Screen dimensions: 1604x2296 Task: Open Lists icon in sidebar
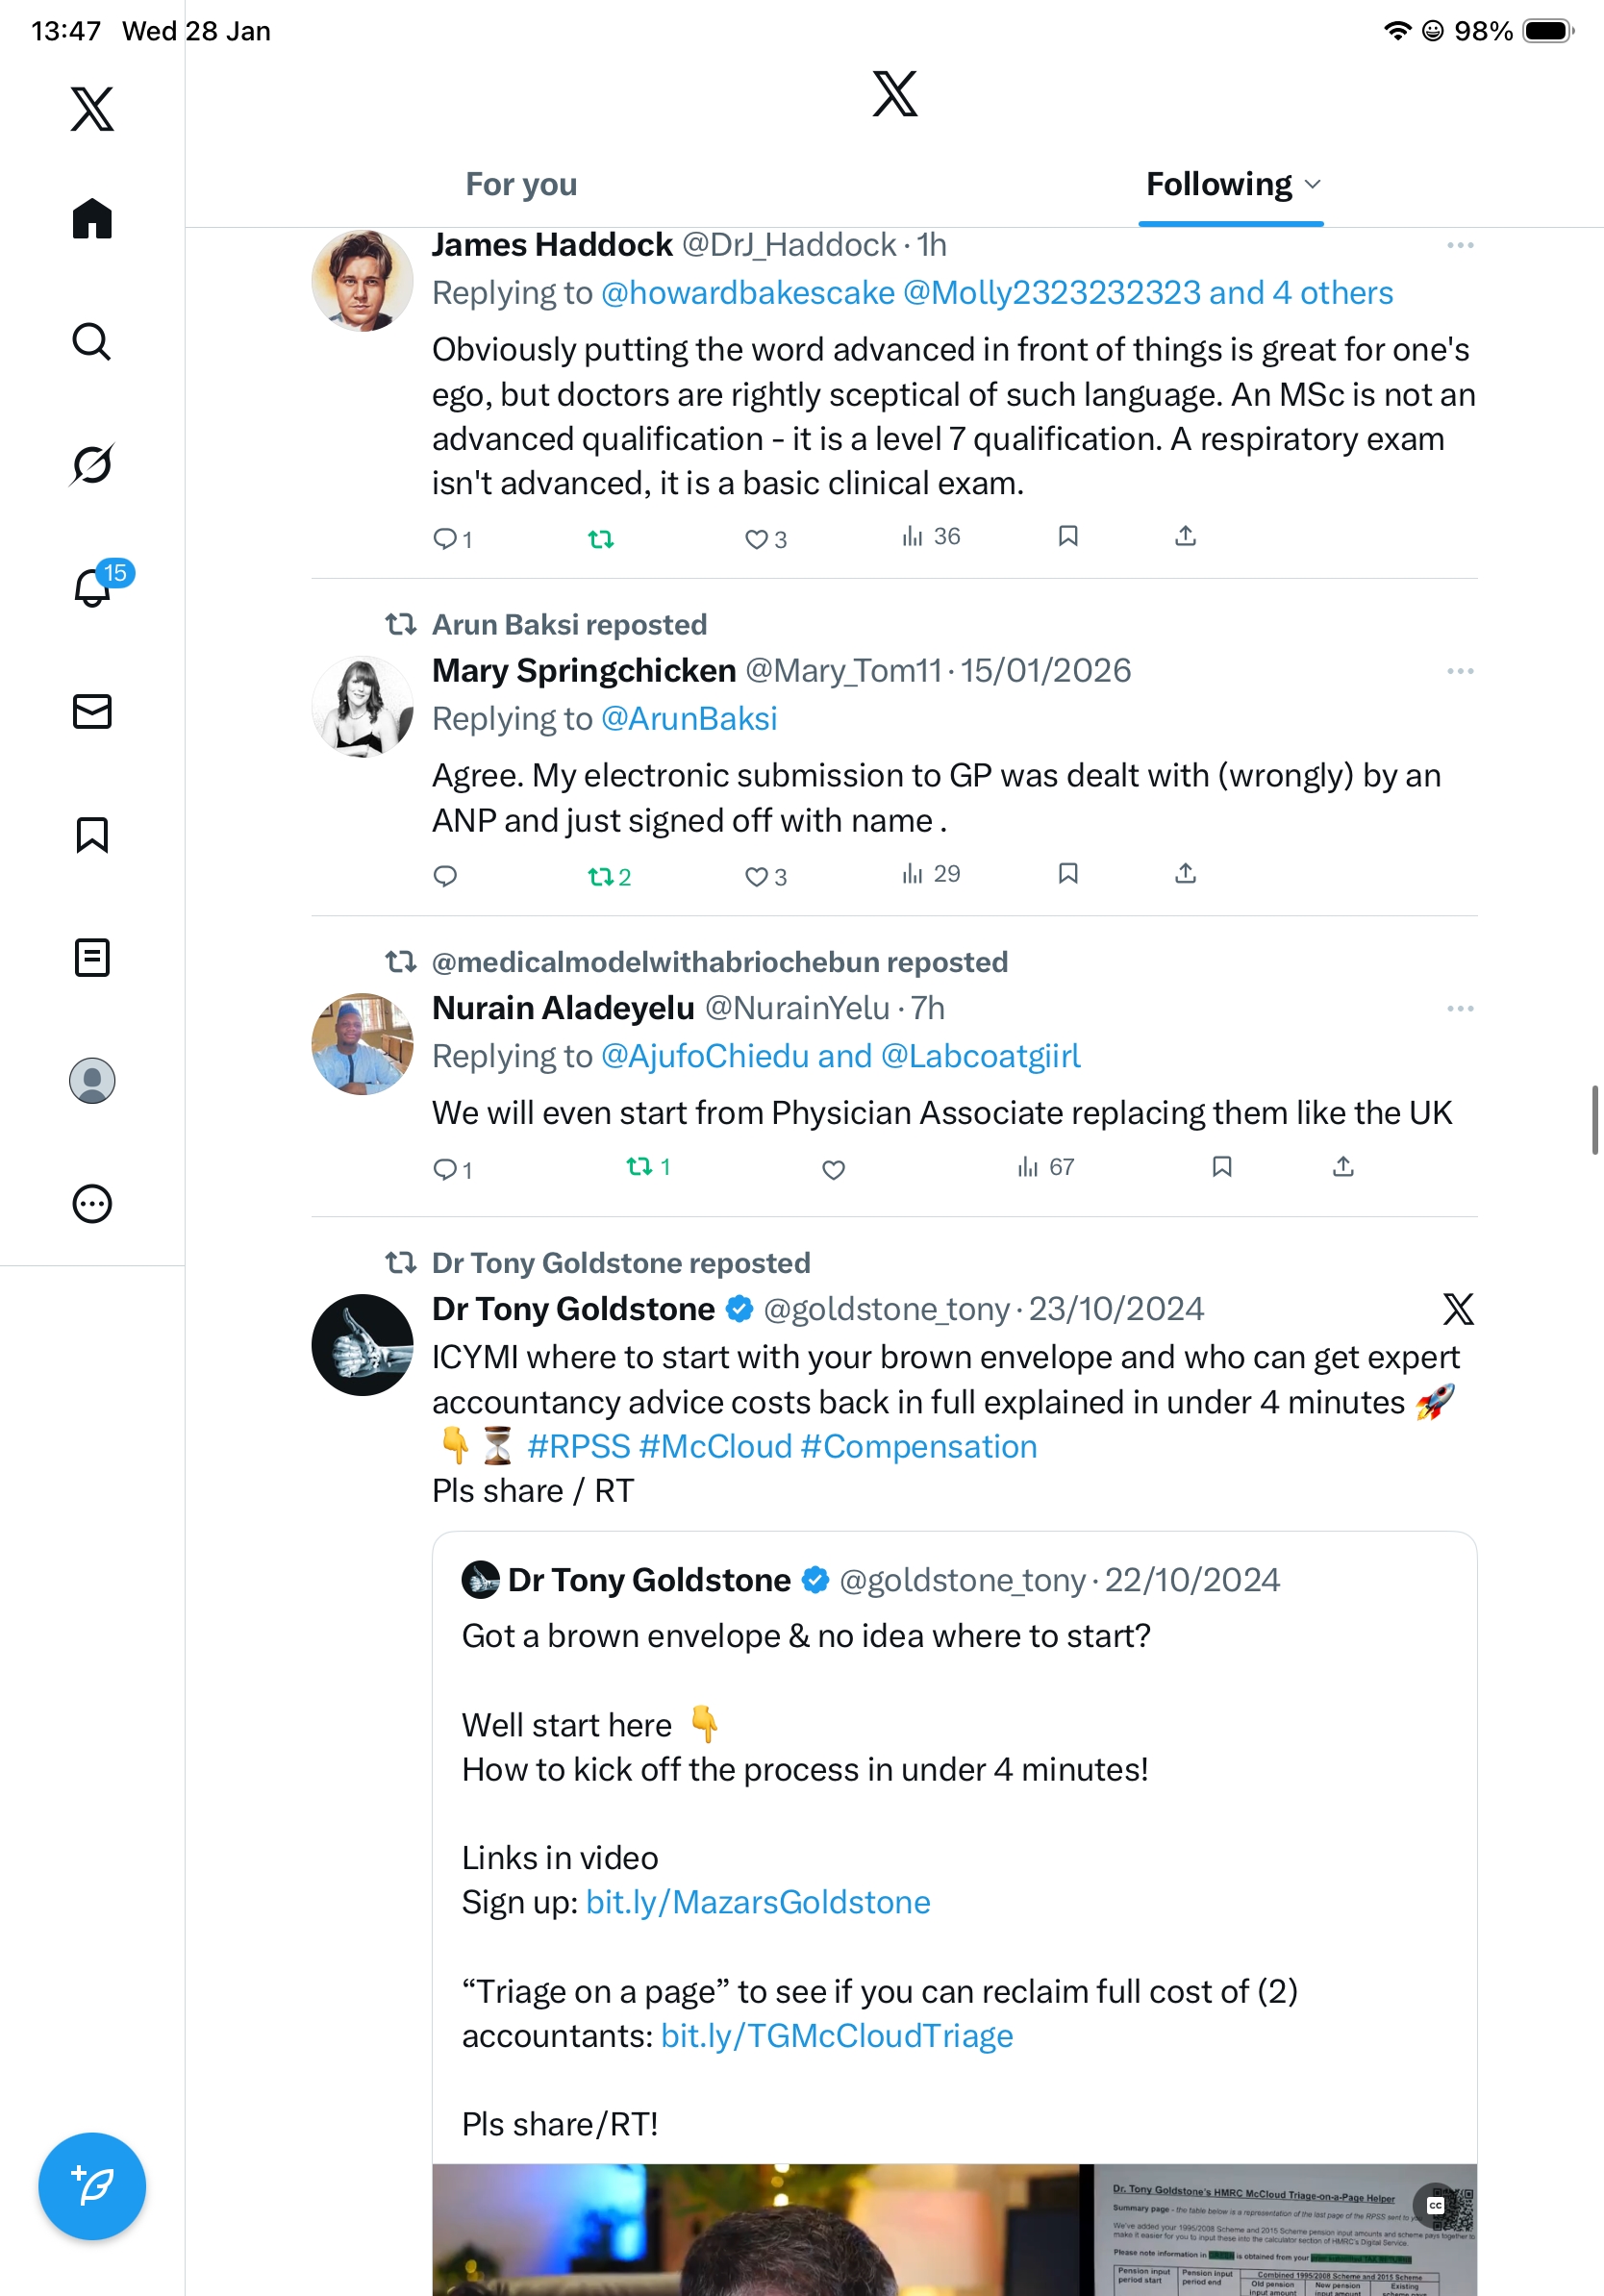(x=92, y=957)
